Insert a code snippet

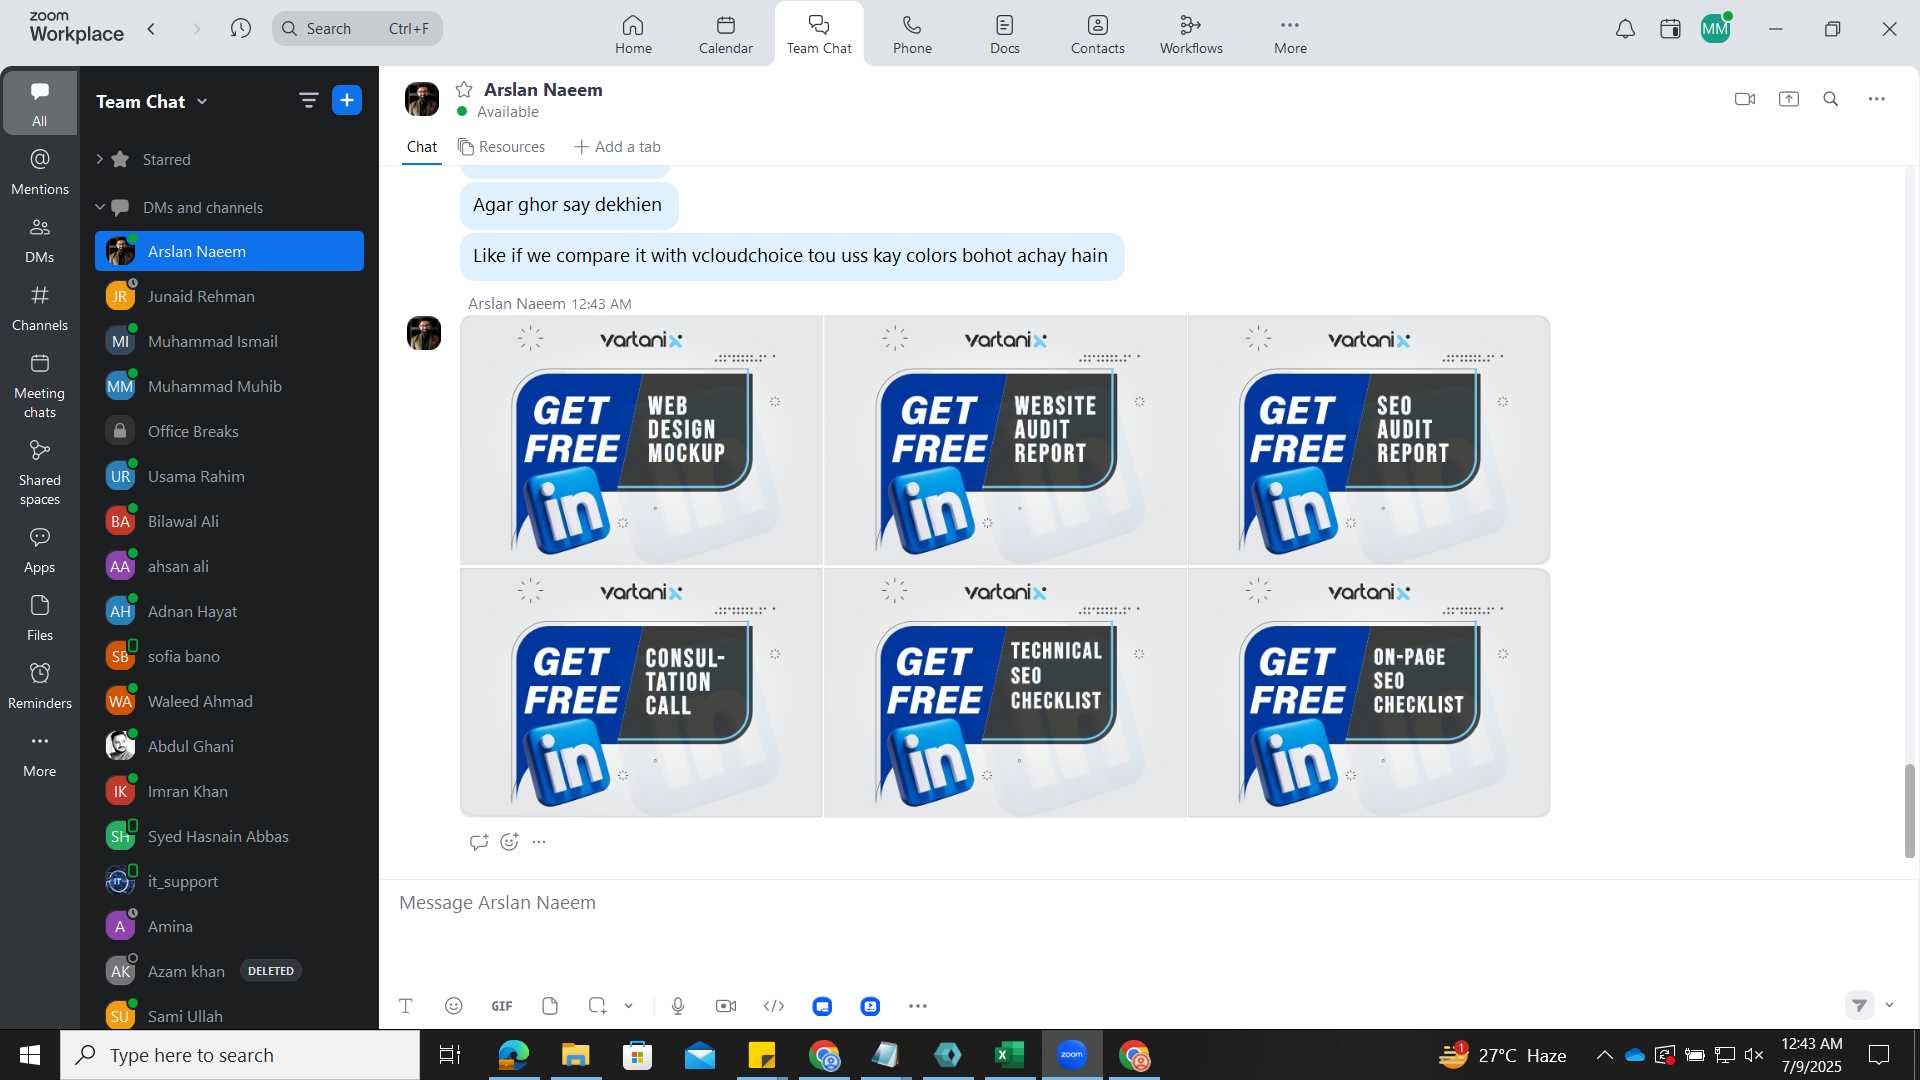[774, 1006]
